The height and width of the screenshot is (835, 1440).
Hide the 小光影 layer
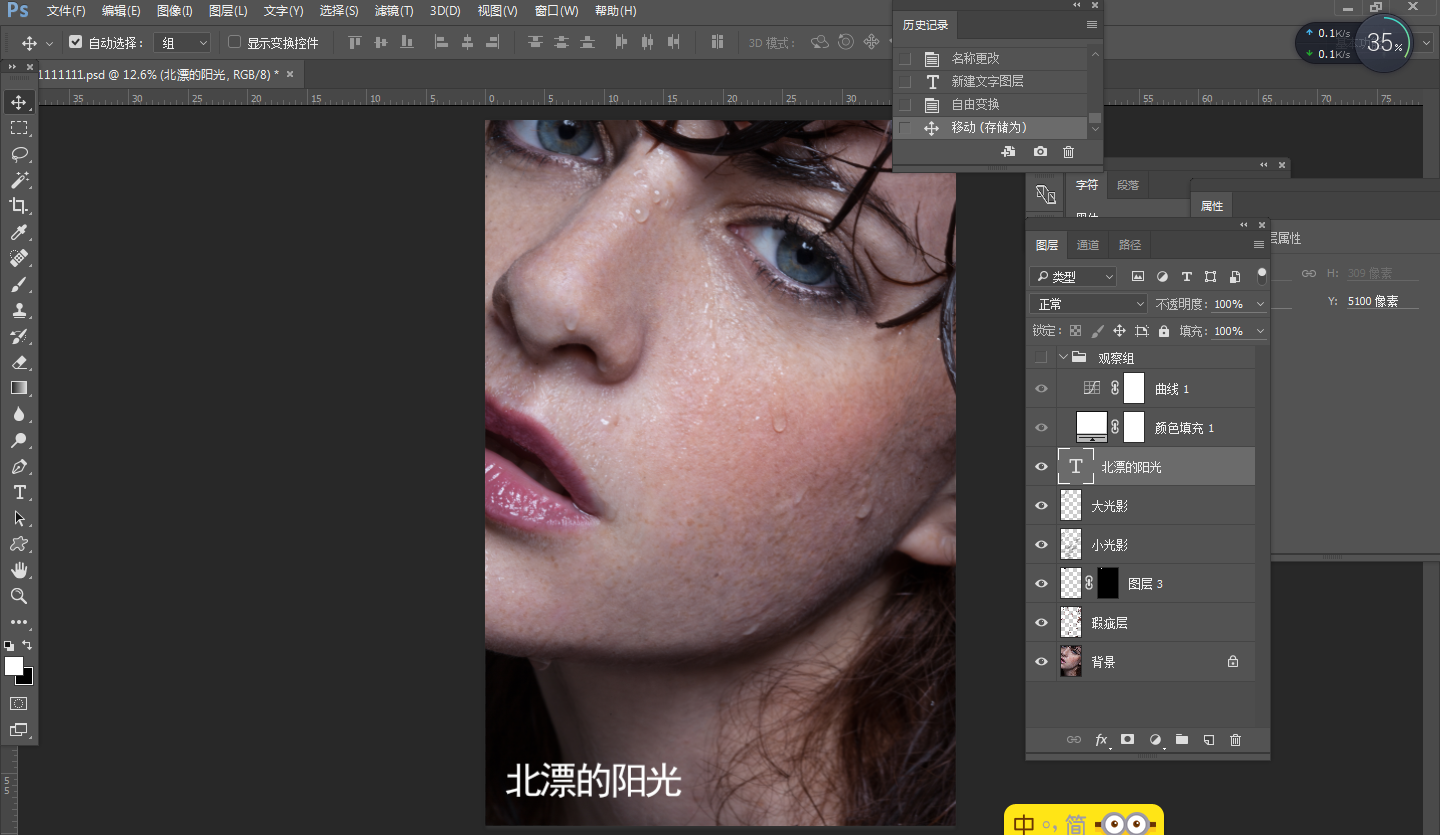click(x=1041, y=545)
